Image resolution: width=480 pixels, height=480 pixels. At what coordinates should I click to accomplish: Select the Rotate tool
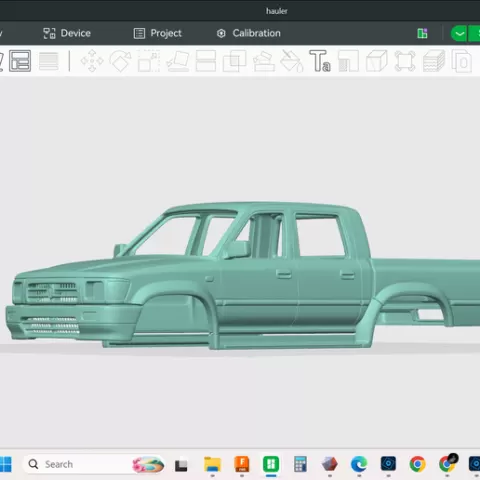120,61
